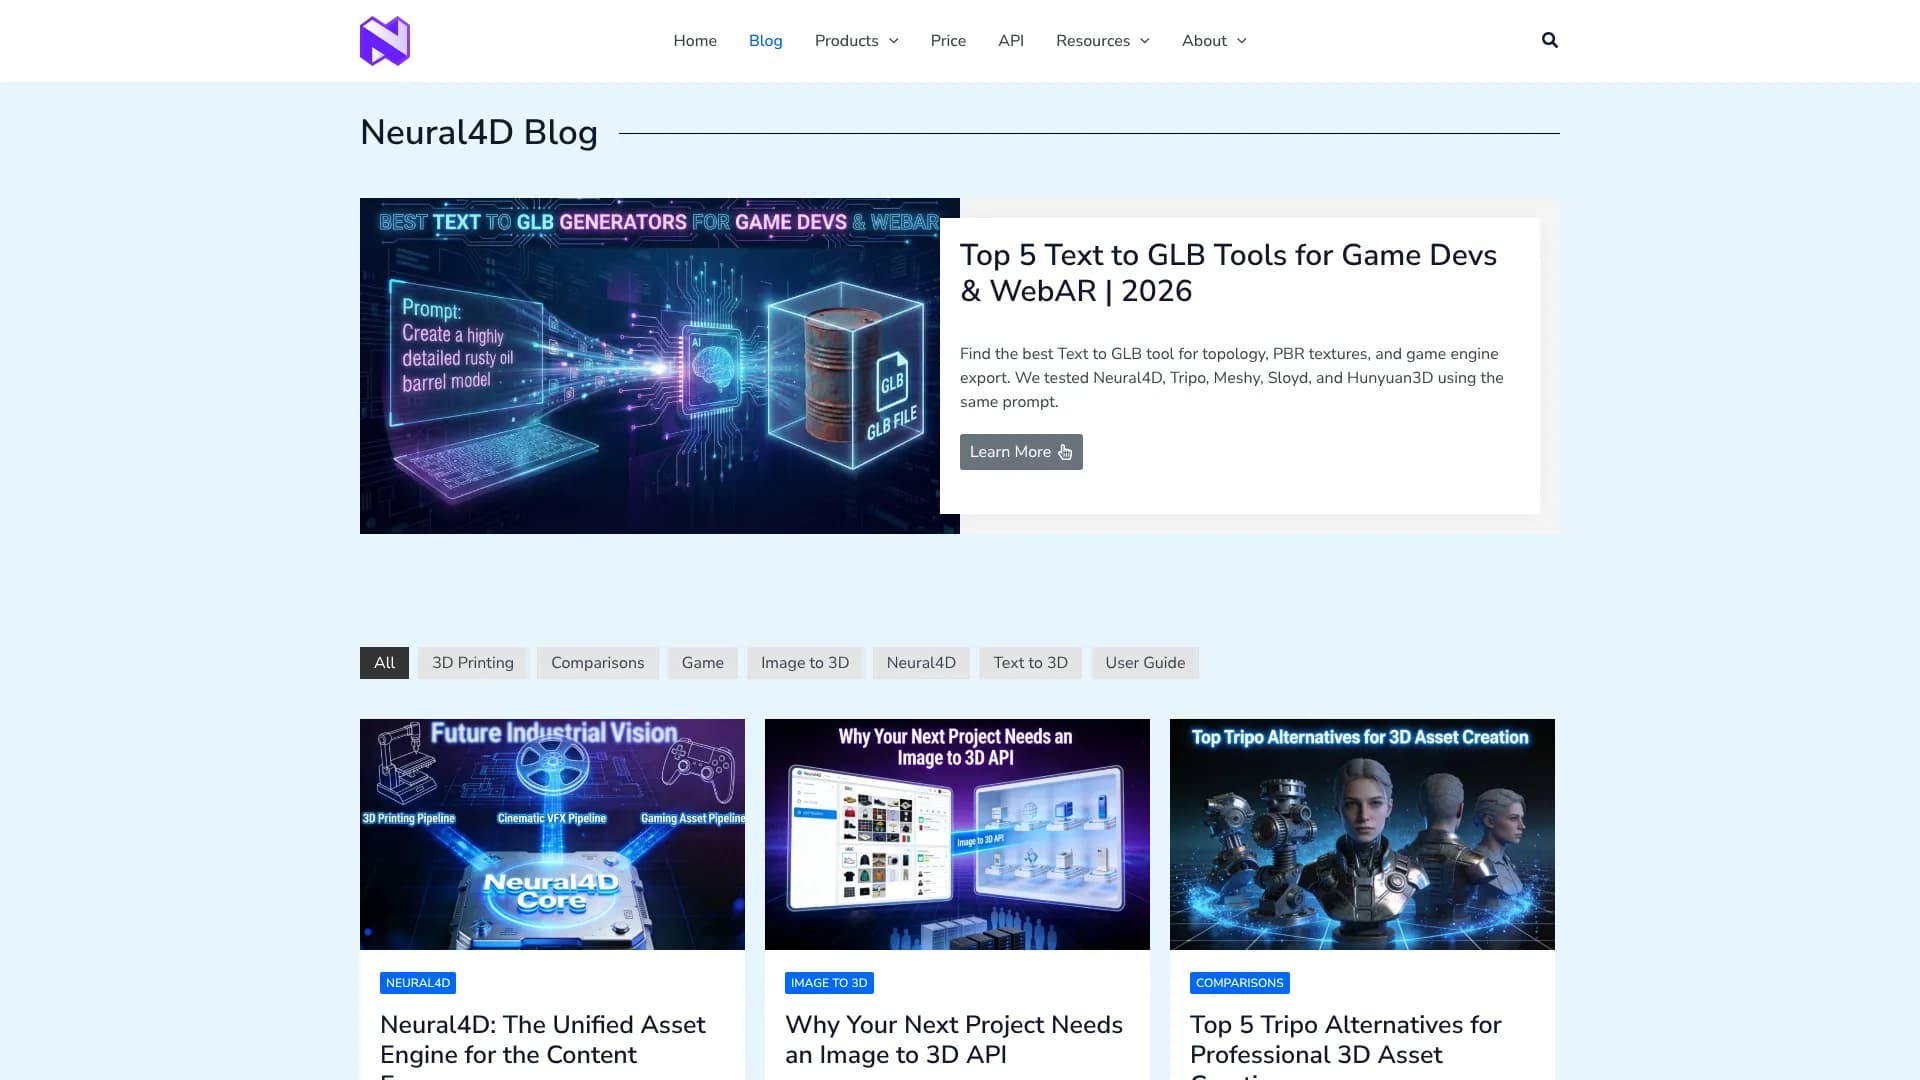This screenshot has width=1920, height=1080.
Task: Click the COMPARISONS category badge
Action: click(1239, 983)
